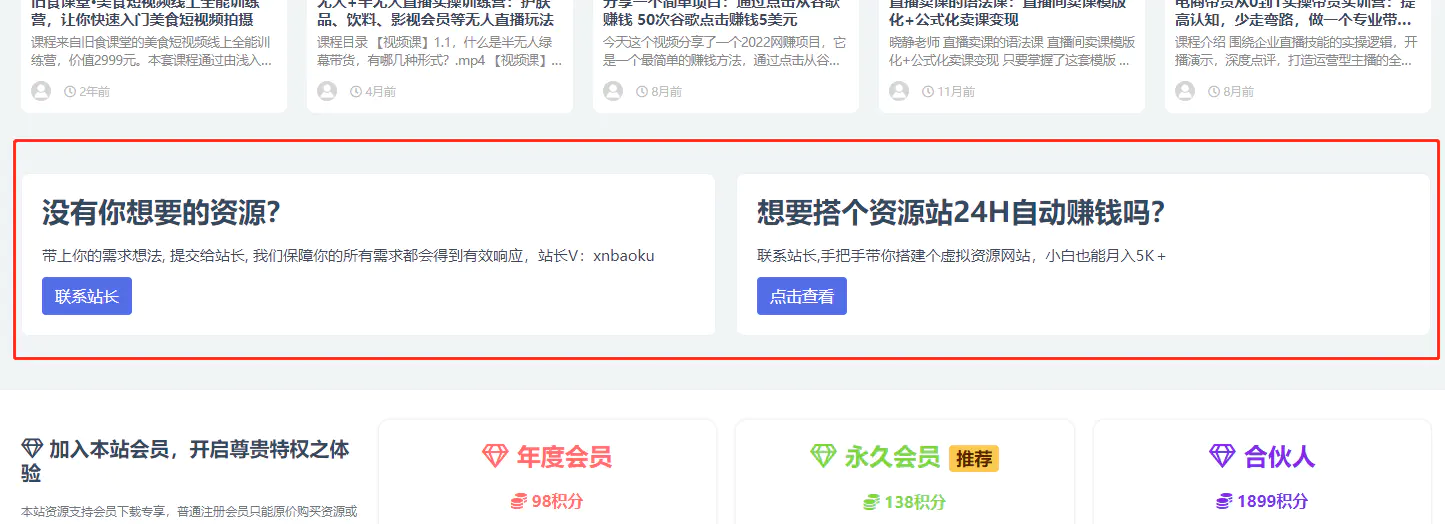Click author avatar on the 4月前 card
Image resolution: width=1445 pixels, height=524 pixels.
pos(327,91)
